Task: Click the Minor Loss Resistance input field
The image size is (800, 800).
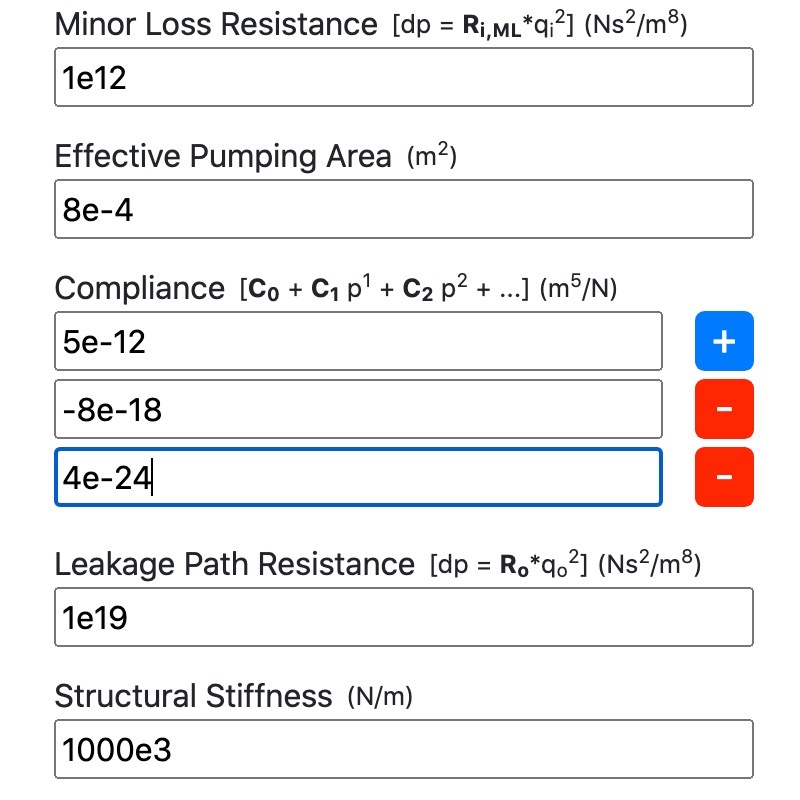Action: [x=403, y=78]
